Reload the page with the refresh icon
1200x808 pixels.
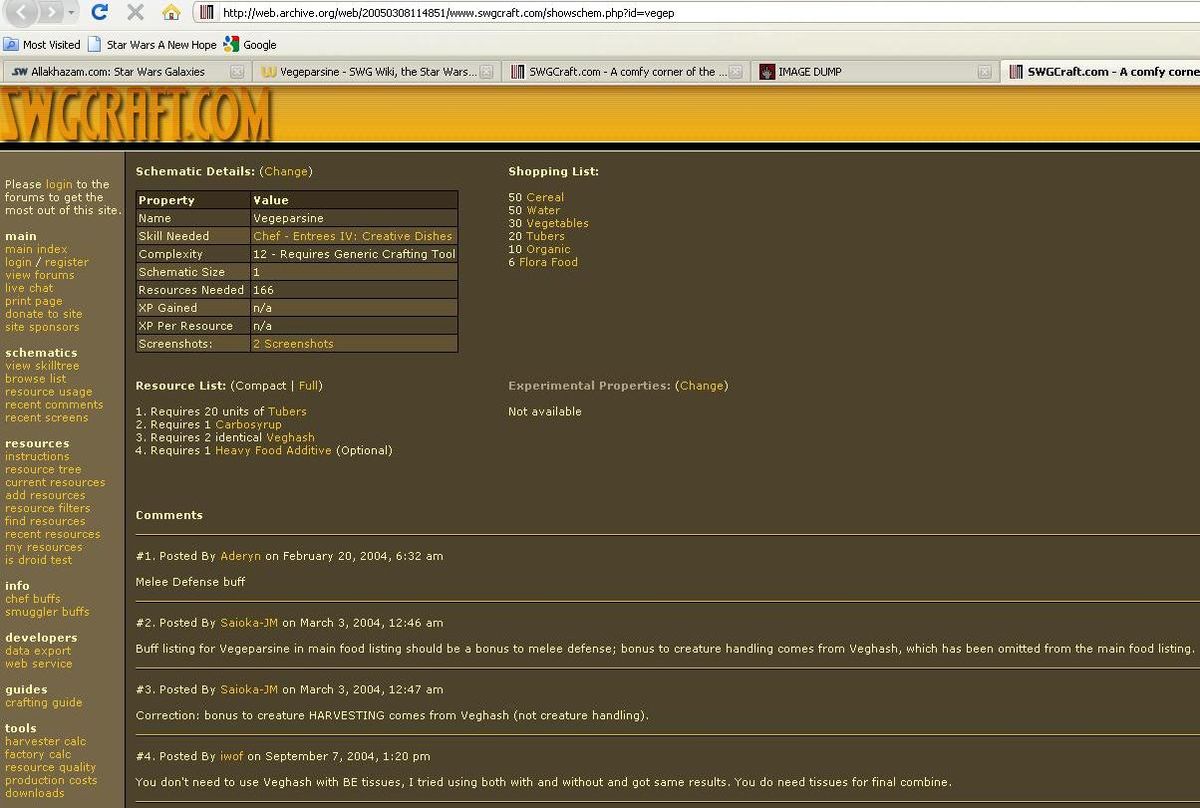(99, 13)
